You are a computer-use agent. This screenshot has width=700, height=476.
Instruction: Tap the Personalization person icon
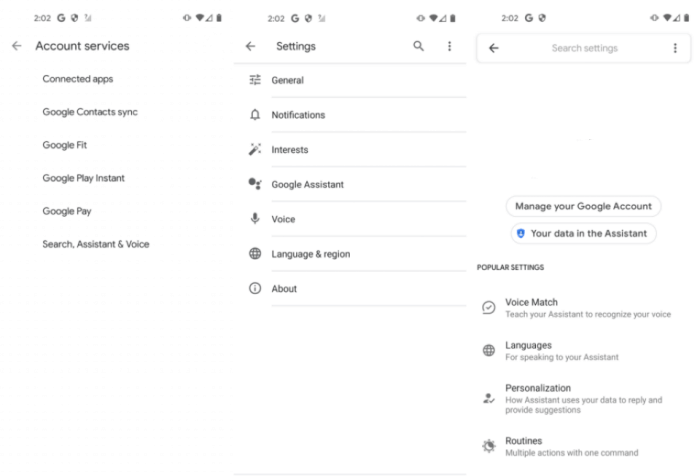pyautogui.click(x=489, y=398)
